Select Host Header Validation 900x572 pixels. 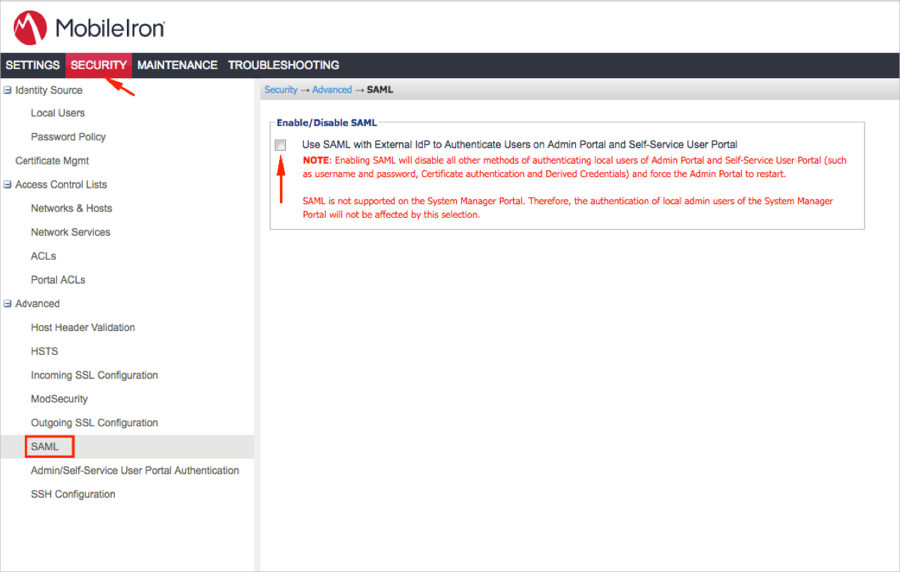[83, 327]
